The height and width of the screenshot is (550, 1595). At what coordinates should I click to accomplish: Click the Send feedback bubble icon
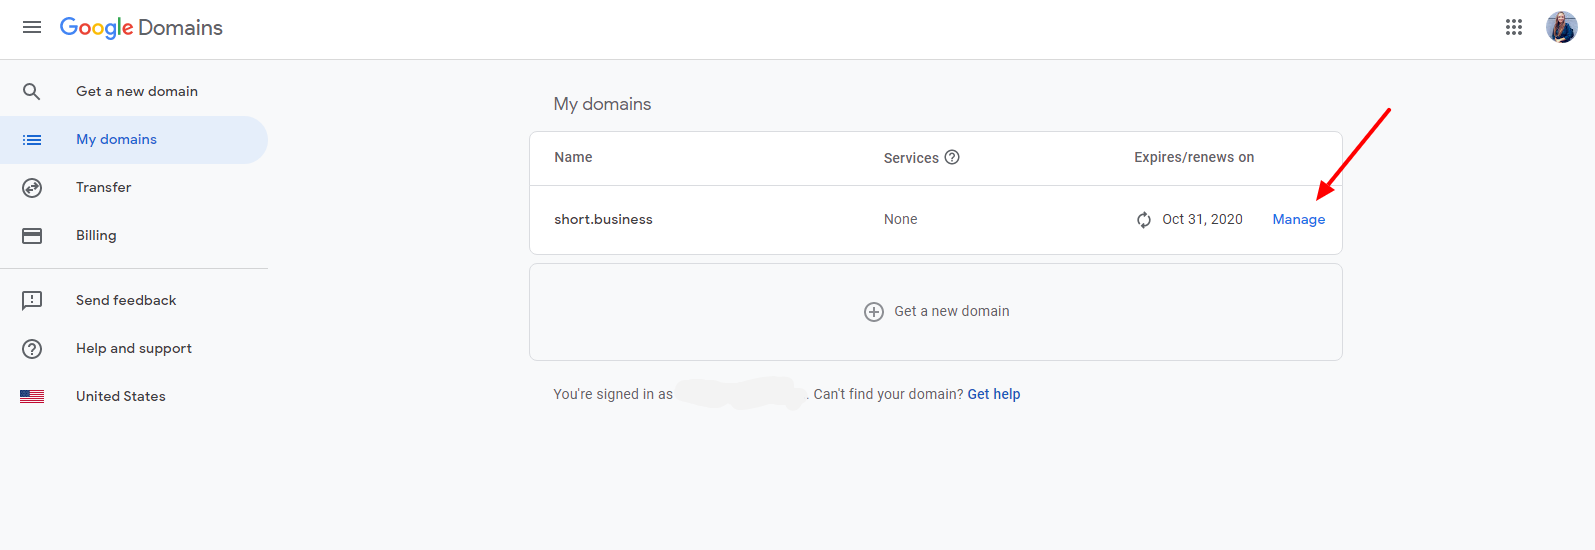tap(32, 300)
